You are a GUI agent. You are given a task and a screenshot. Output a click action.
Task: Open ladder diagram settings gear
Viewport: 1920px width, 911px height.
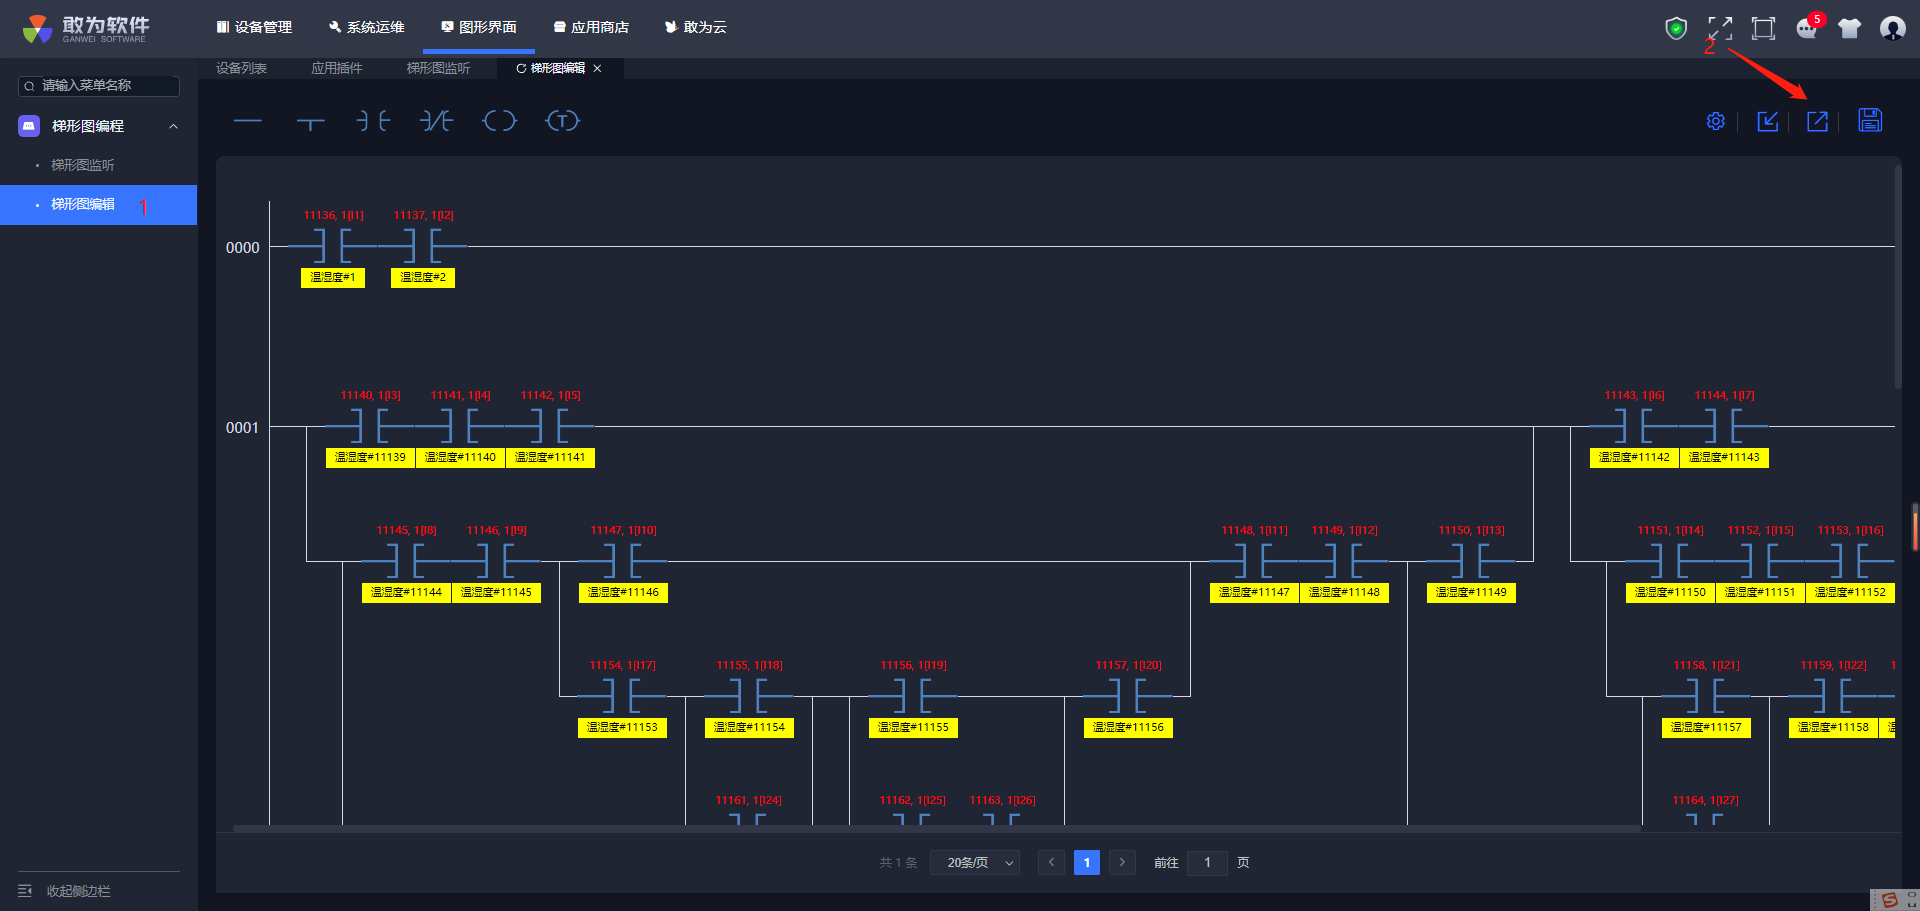pos(1715,121)
